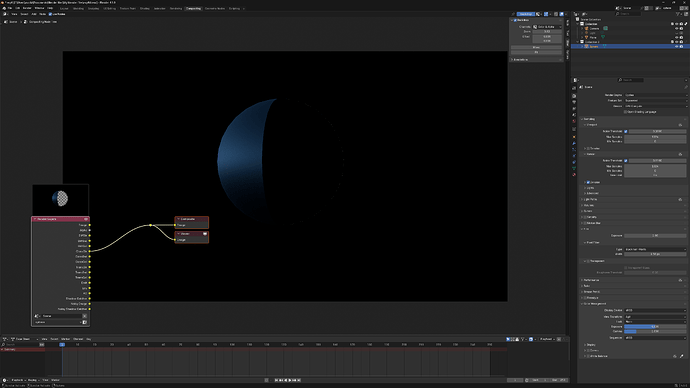Click the Properties search field
The image size is (690, 388).
pyautogui.click(x=631, y=80)
